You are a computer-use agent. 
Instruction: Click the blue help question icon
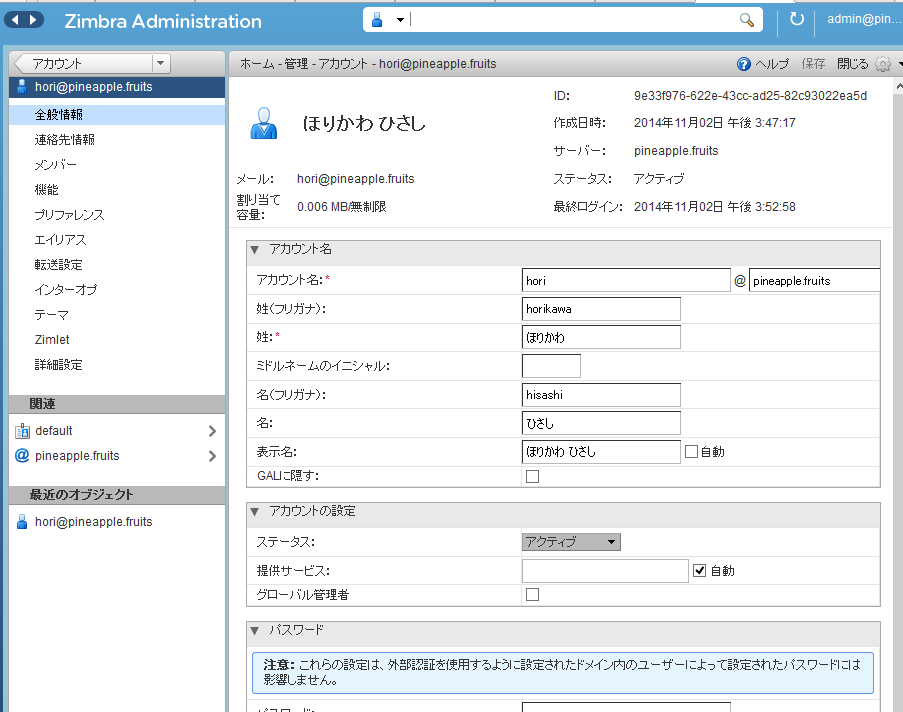tap(743, 64)
